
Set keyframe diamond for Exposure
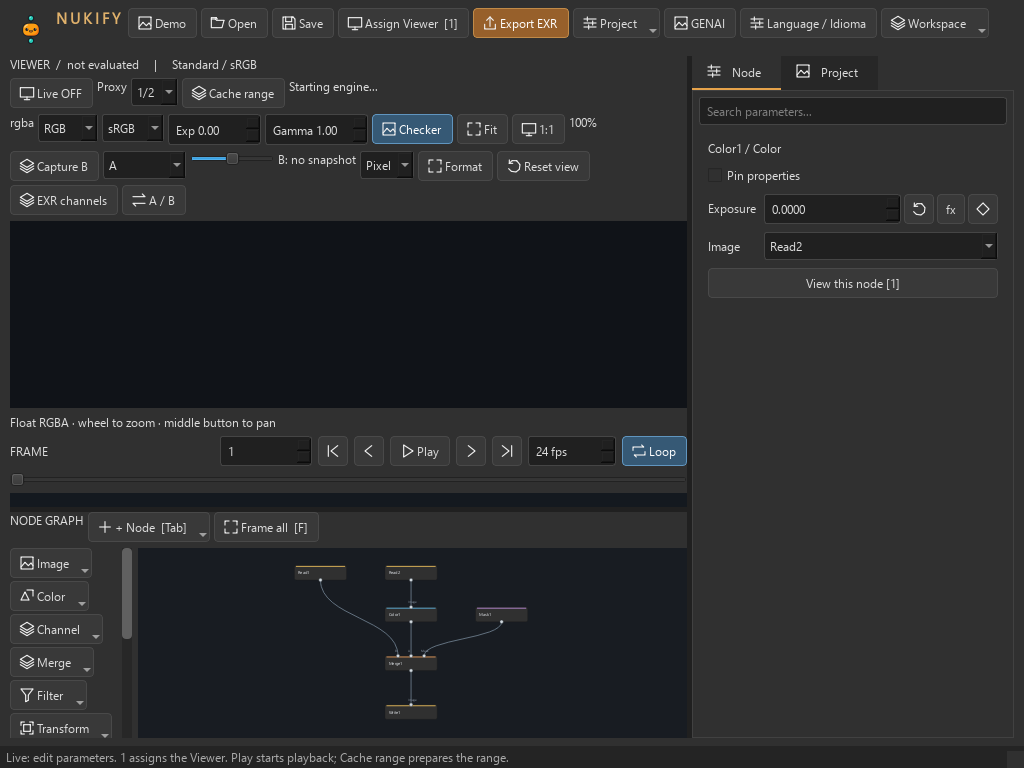click(x=983, y=209)
